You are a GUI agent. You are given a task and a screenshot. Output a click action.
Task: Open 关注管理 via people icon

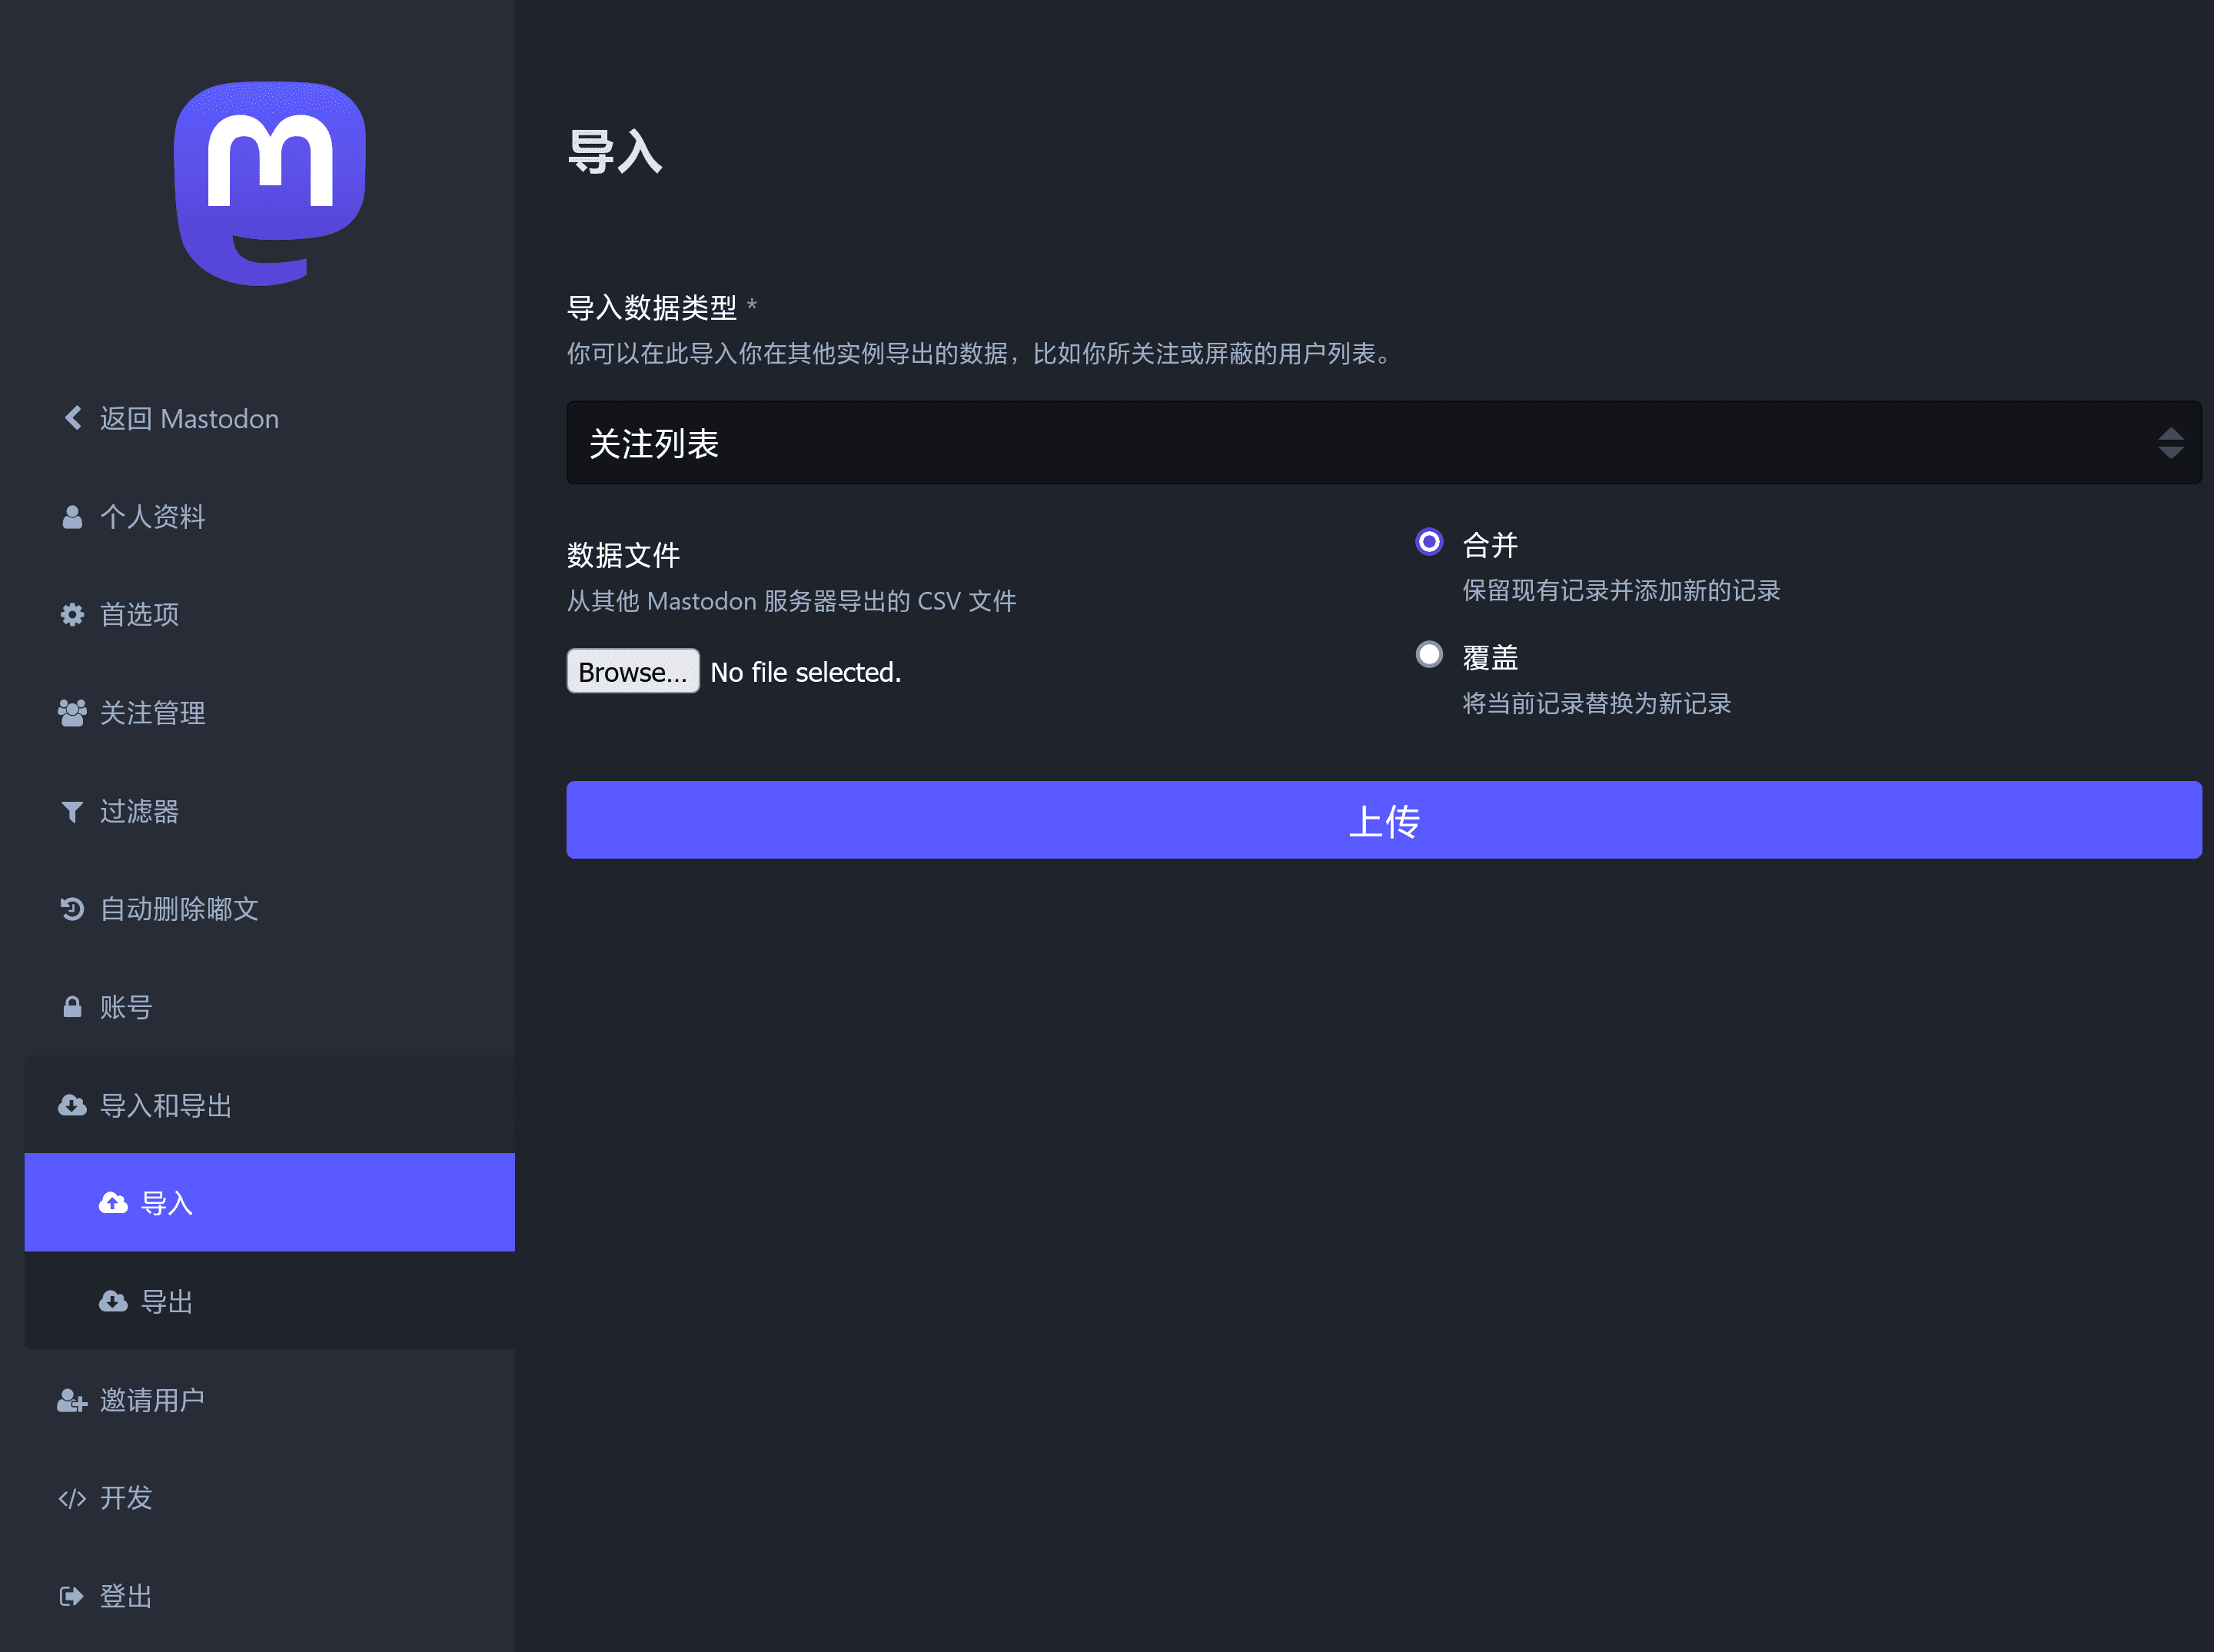coord(72,712)
